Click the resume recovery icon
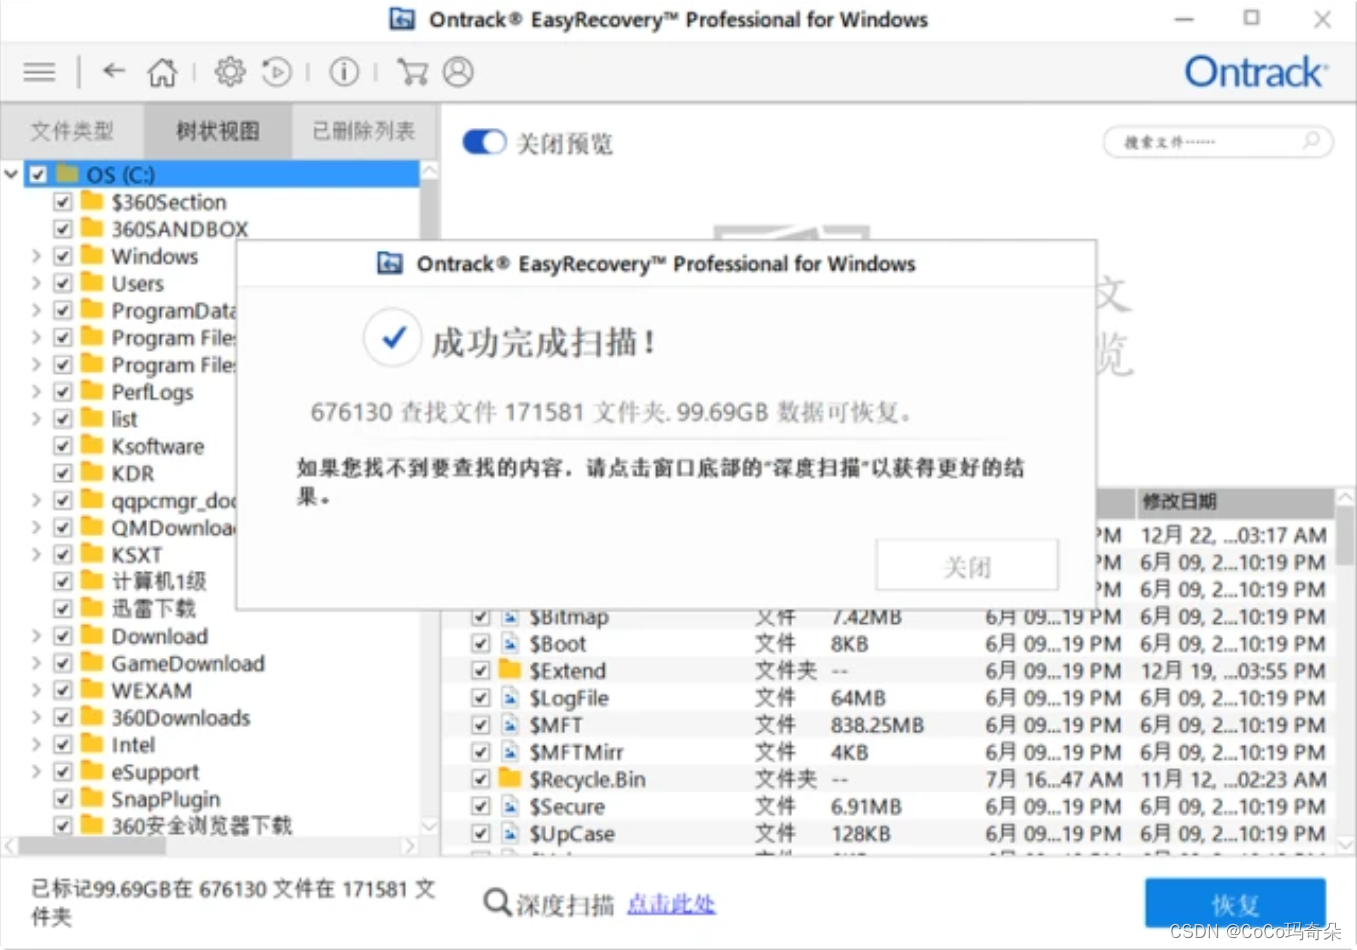Screen dimensions: 1357x950 coord(277,72)
